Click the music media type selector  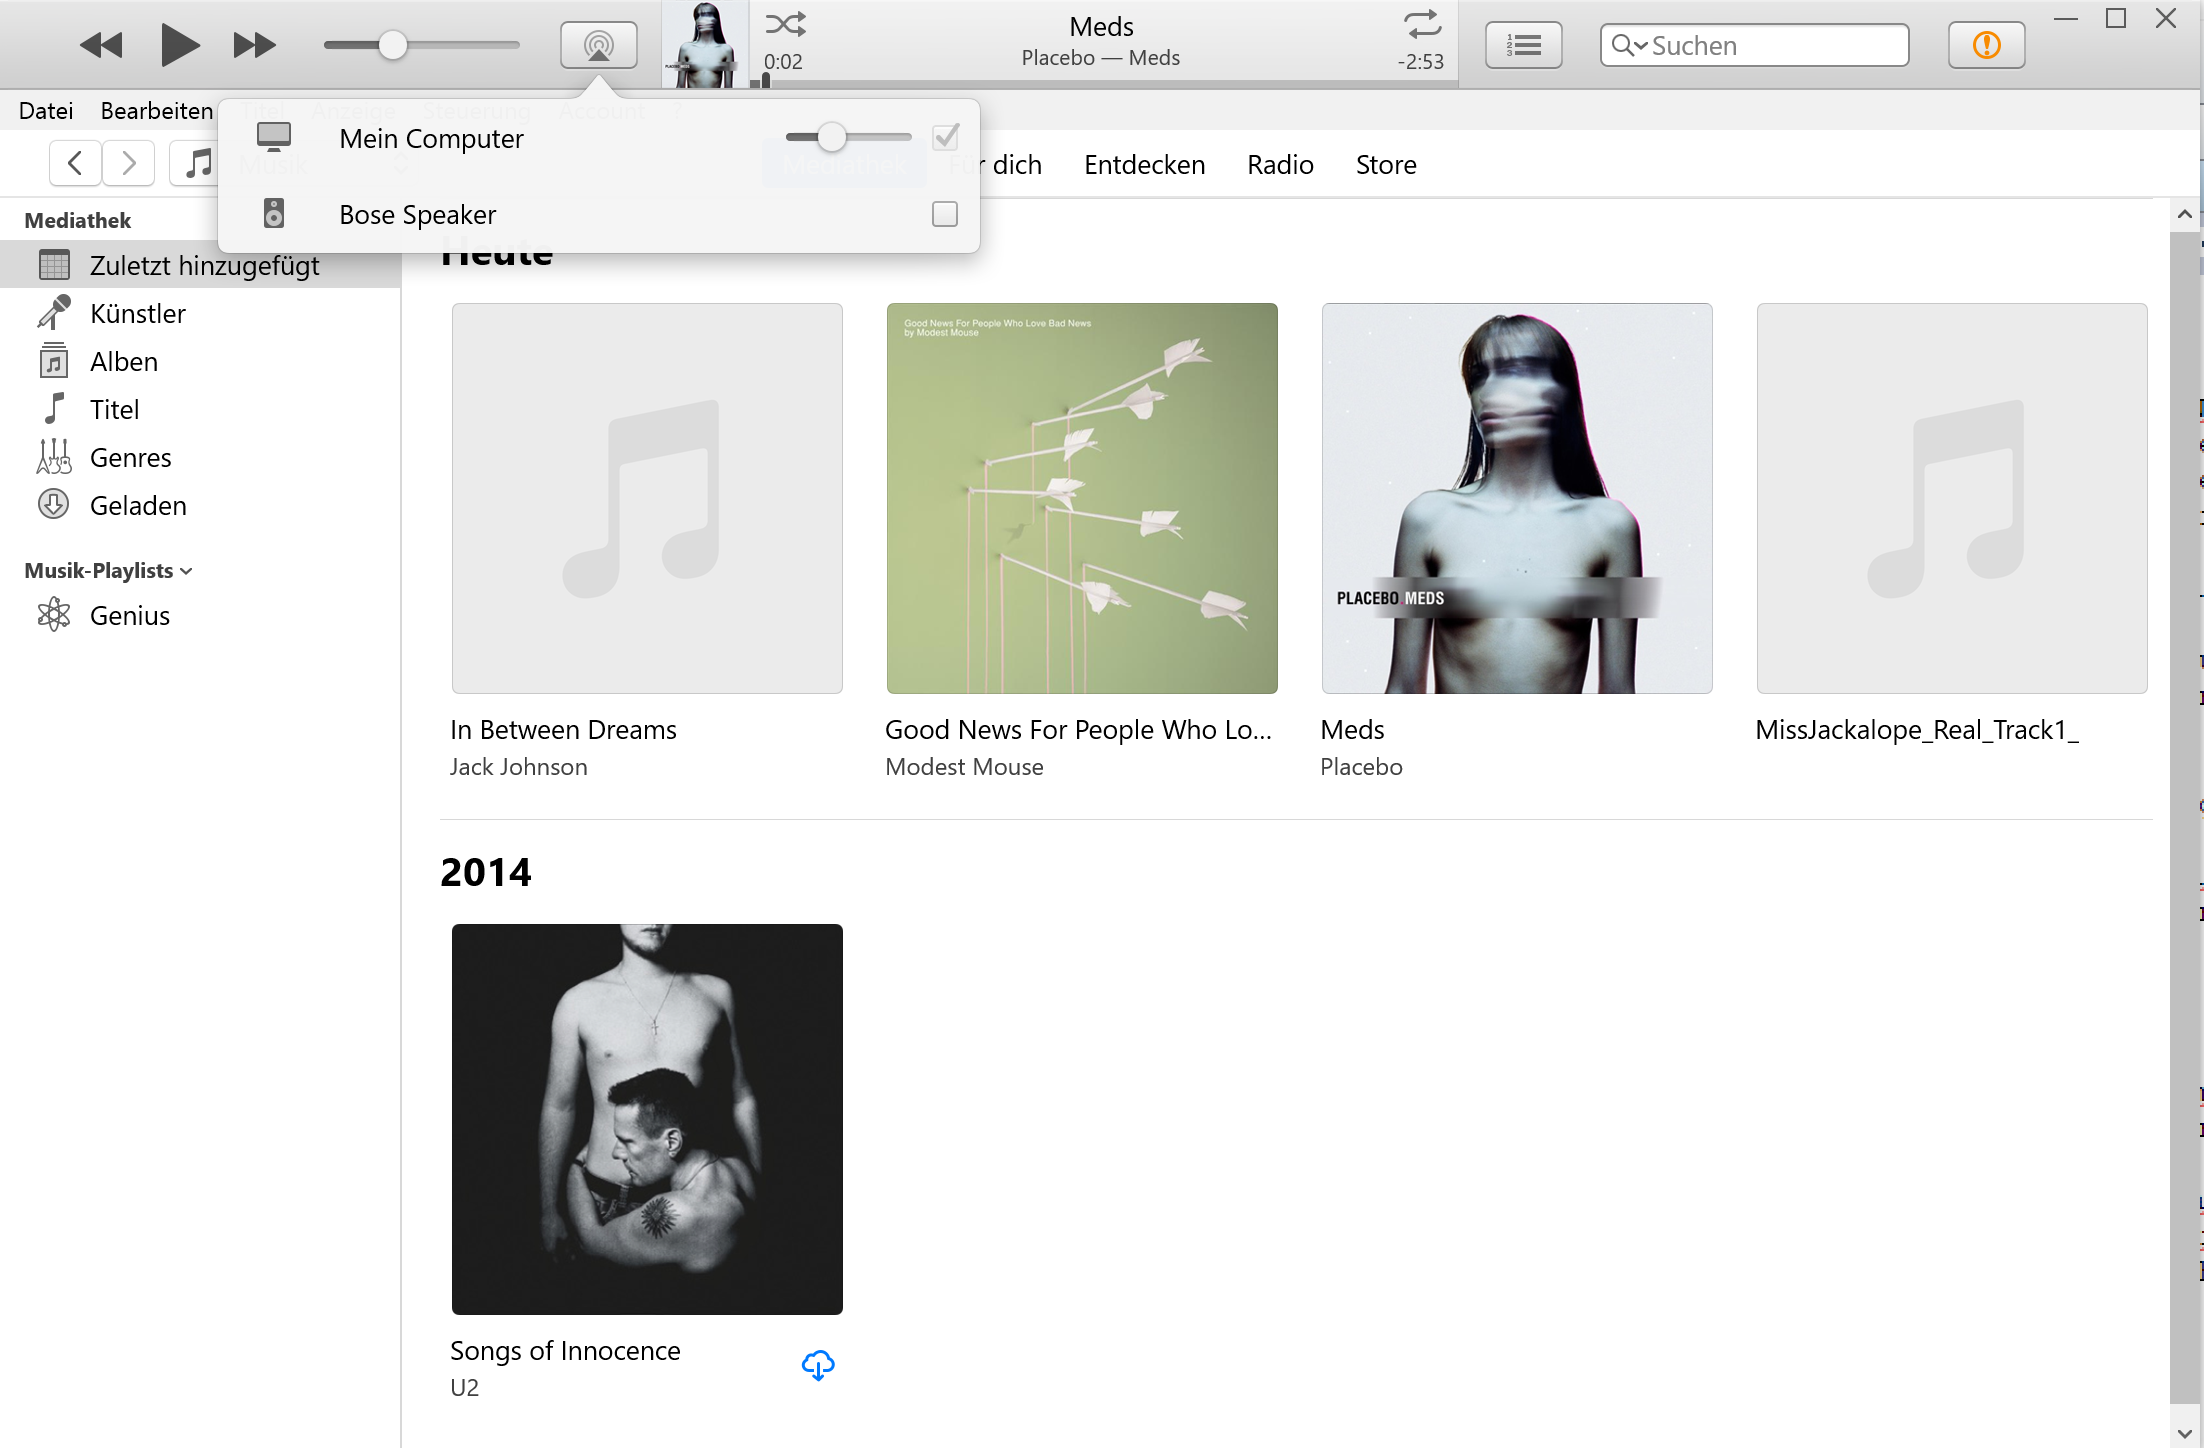[x=197, y=163]
